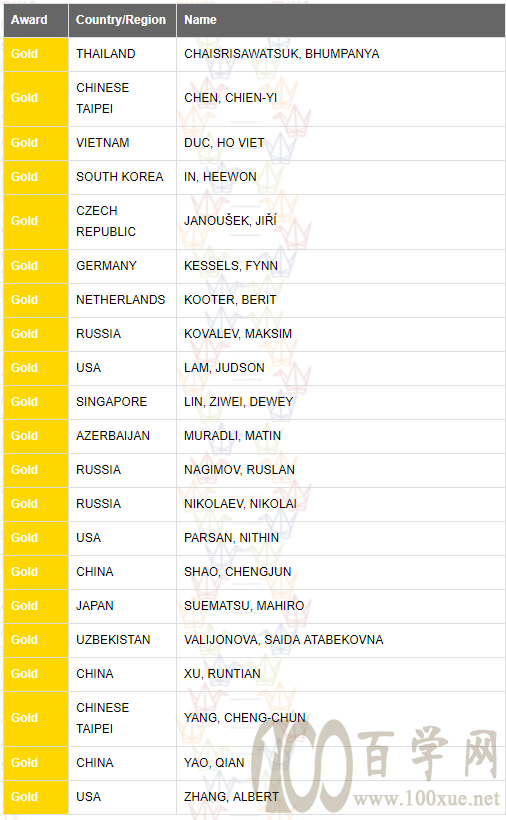Click the Gold cell beside AZERBAIJAN
506x820 pixels.
pyautogui.click(x=36, y=436)
